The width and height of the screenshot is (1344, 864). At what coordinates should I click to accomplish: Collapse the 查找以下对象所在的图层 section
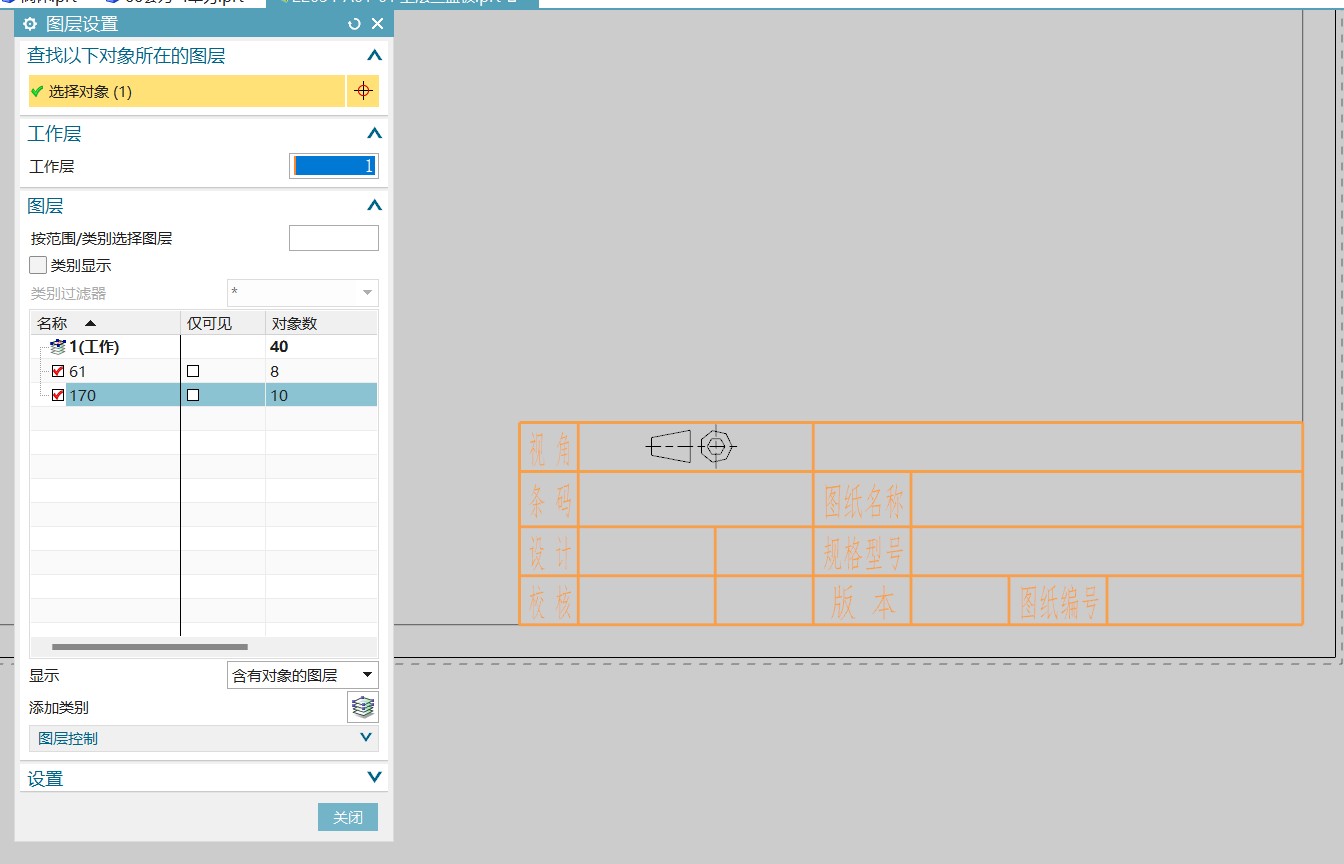[x=374, y=56]
